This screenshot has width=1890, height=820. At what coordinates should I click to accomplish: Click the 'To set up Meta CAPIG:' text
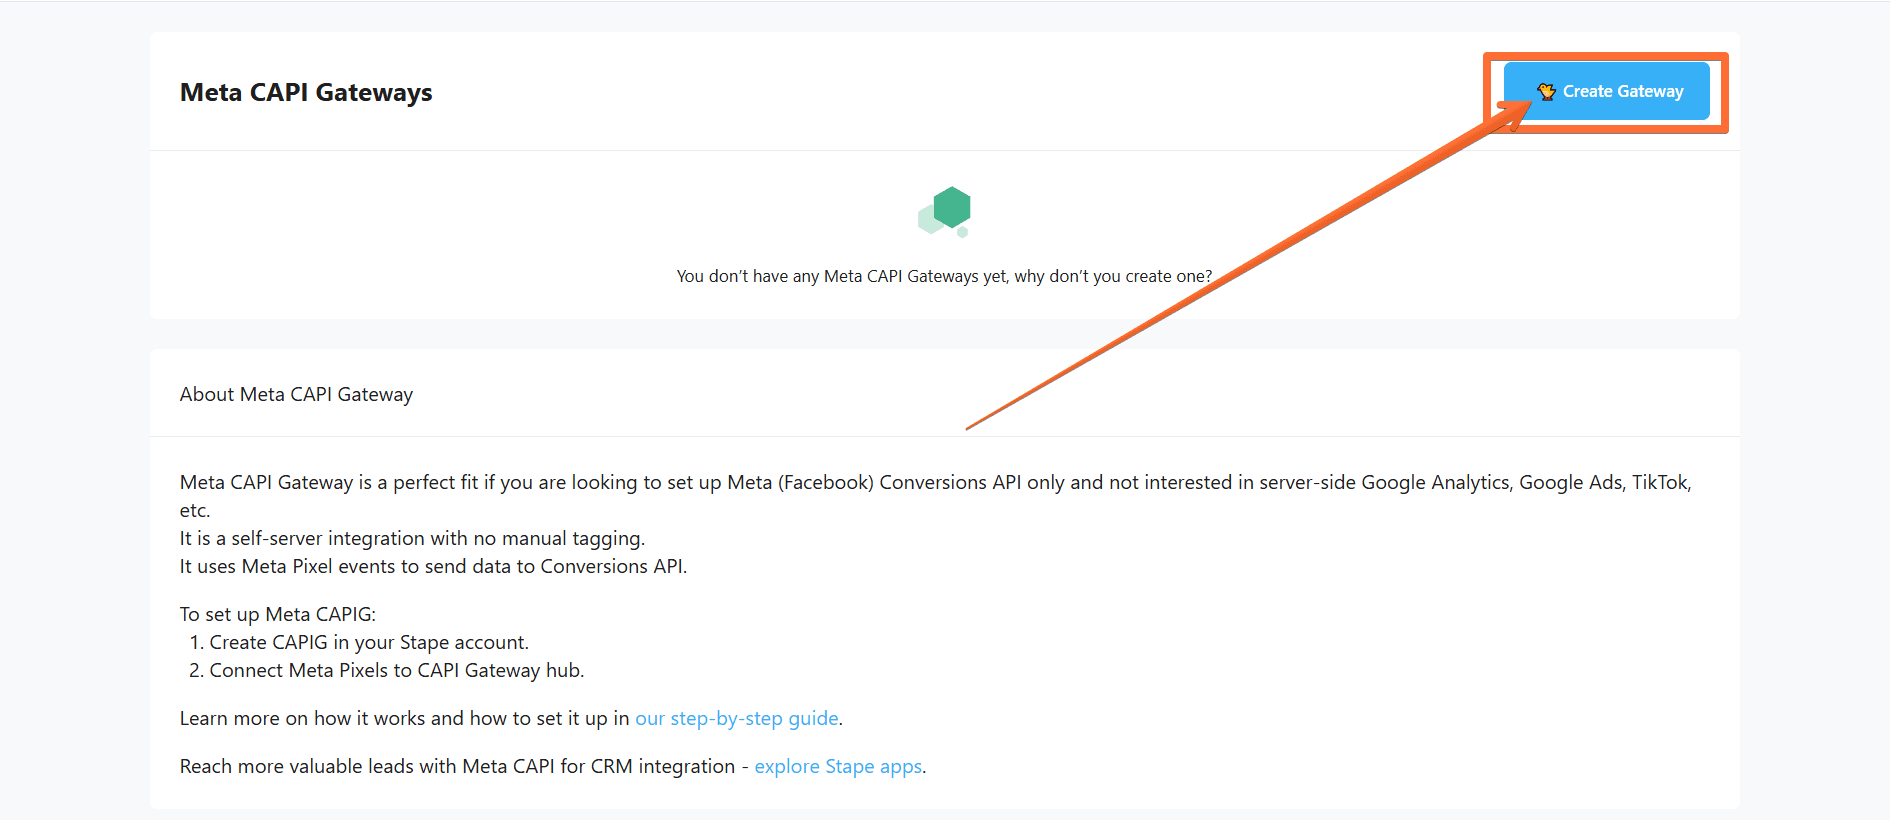click(x=278, y=614)
